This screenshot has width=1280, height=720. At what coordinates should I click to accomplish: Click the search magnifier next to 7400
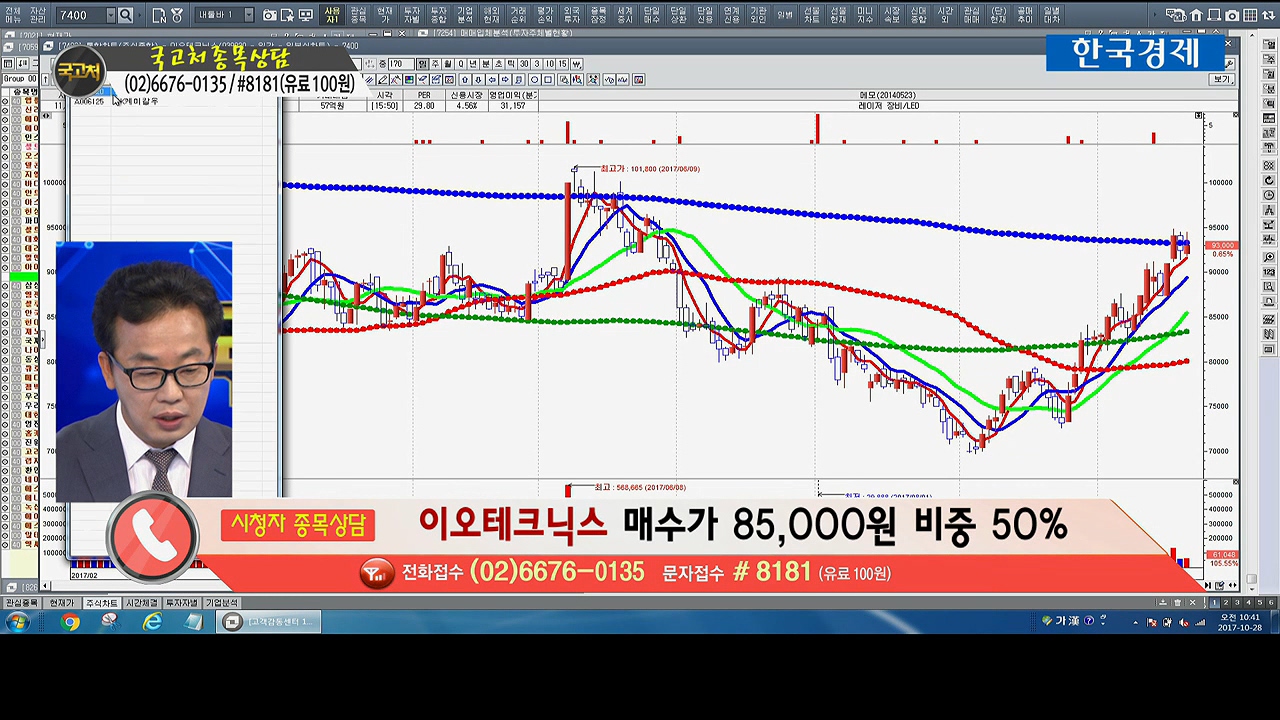125,15
